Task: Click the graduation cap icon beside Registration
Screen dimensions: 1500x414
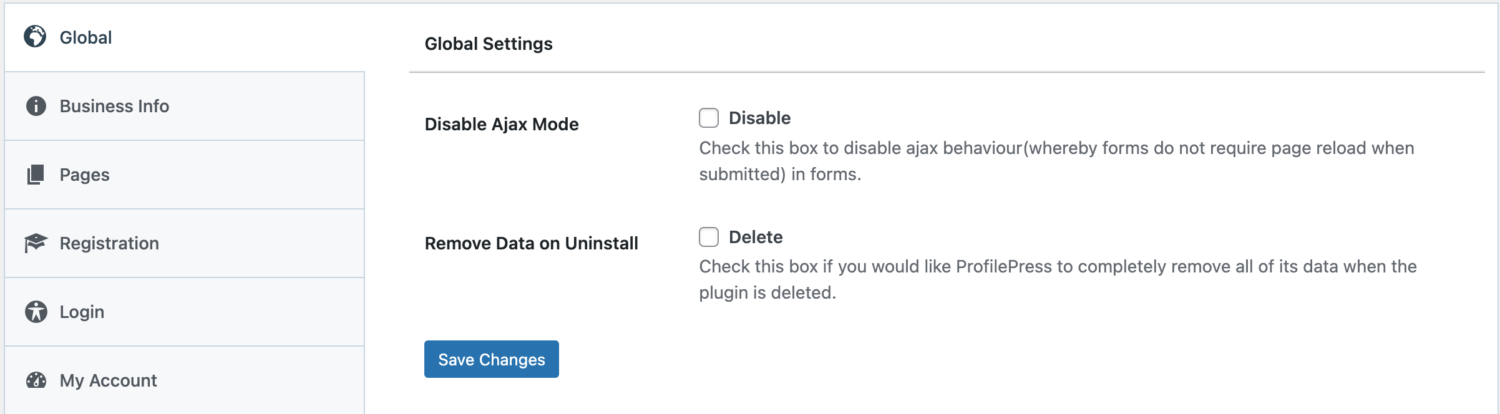Action: click(36, 243)
